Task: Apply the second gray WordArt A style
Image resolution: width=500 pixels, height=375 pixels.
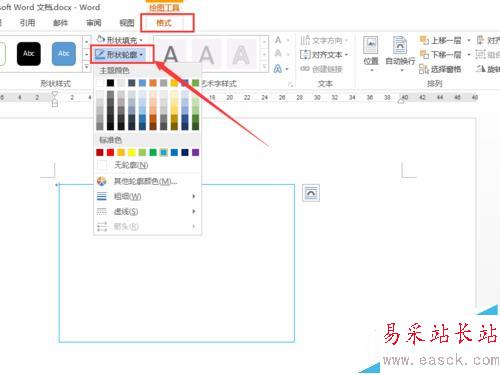Action: point(206,54)
